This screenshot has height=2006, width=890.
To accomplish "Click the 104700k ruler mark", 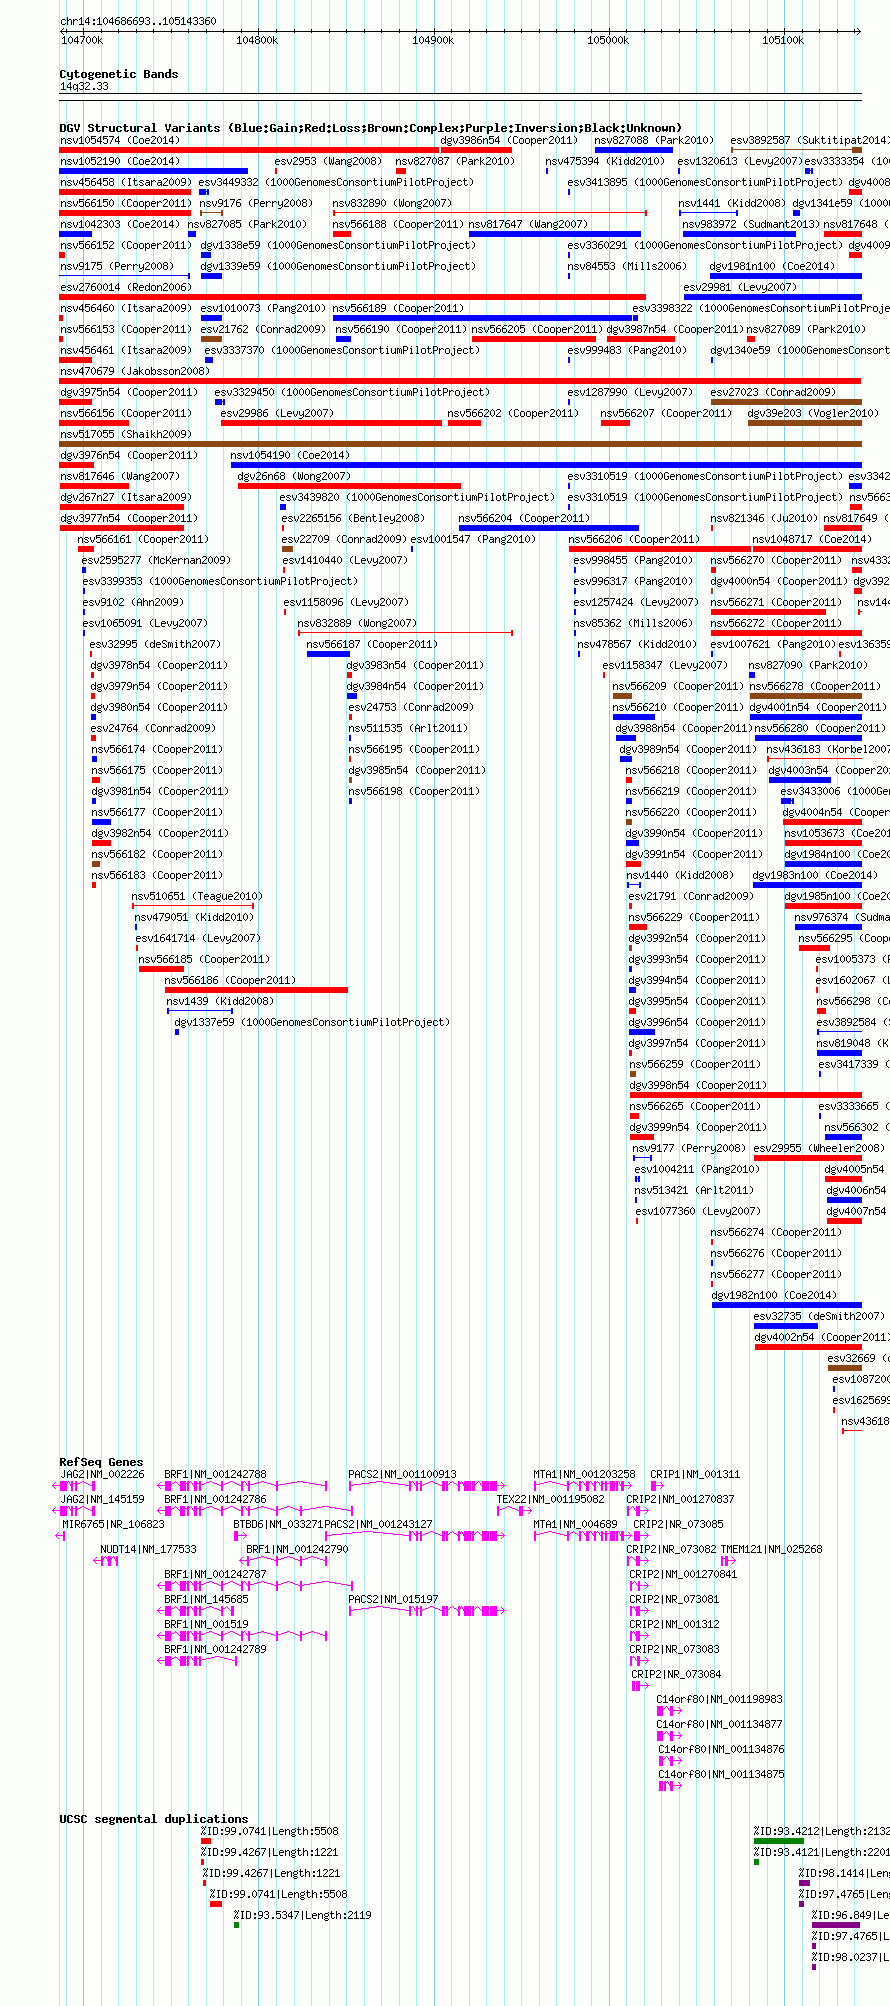I will 82,40.
